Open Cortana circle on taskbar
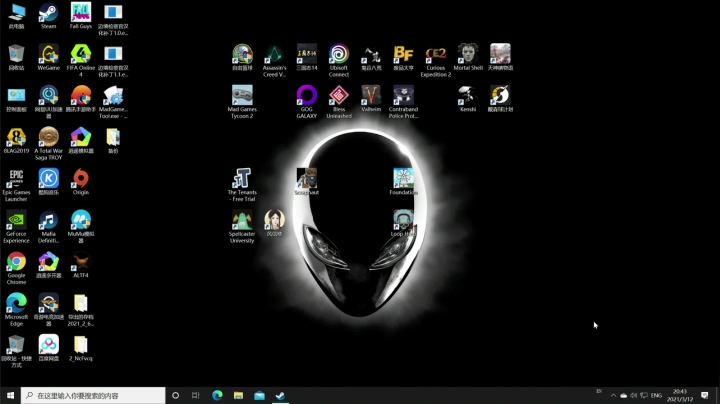Viewport: 720px width, 404px height. click(x=175, y=395)
